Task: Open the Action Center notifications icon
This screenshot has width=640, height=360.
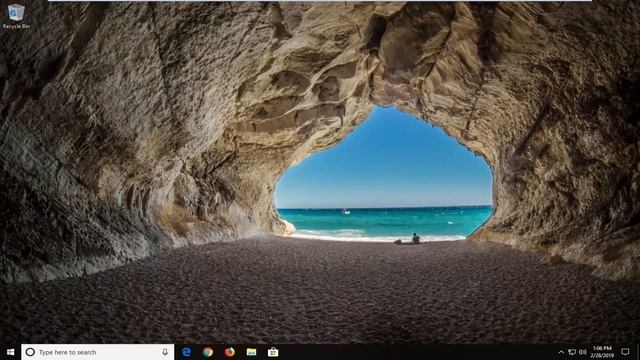Action: click(625, 352)
